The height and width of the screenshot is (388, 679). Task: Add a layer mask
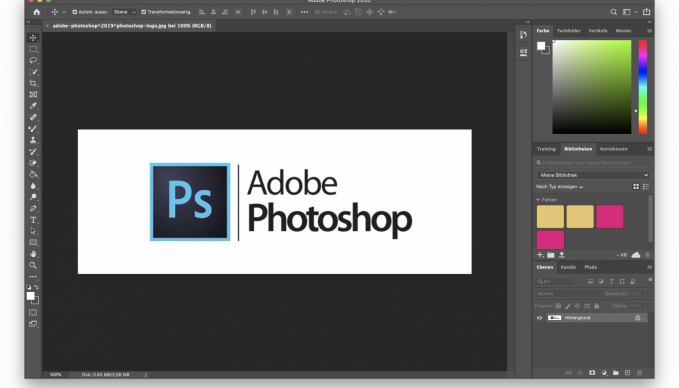pyautogui.click(x=592, y=373)
